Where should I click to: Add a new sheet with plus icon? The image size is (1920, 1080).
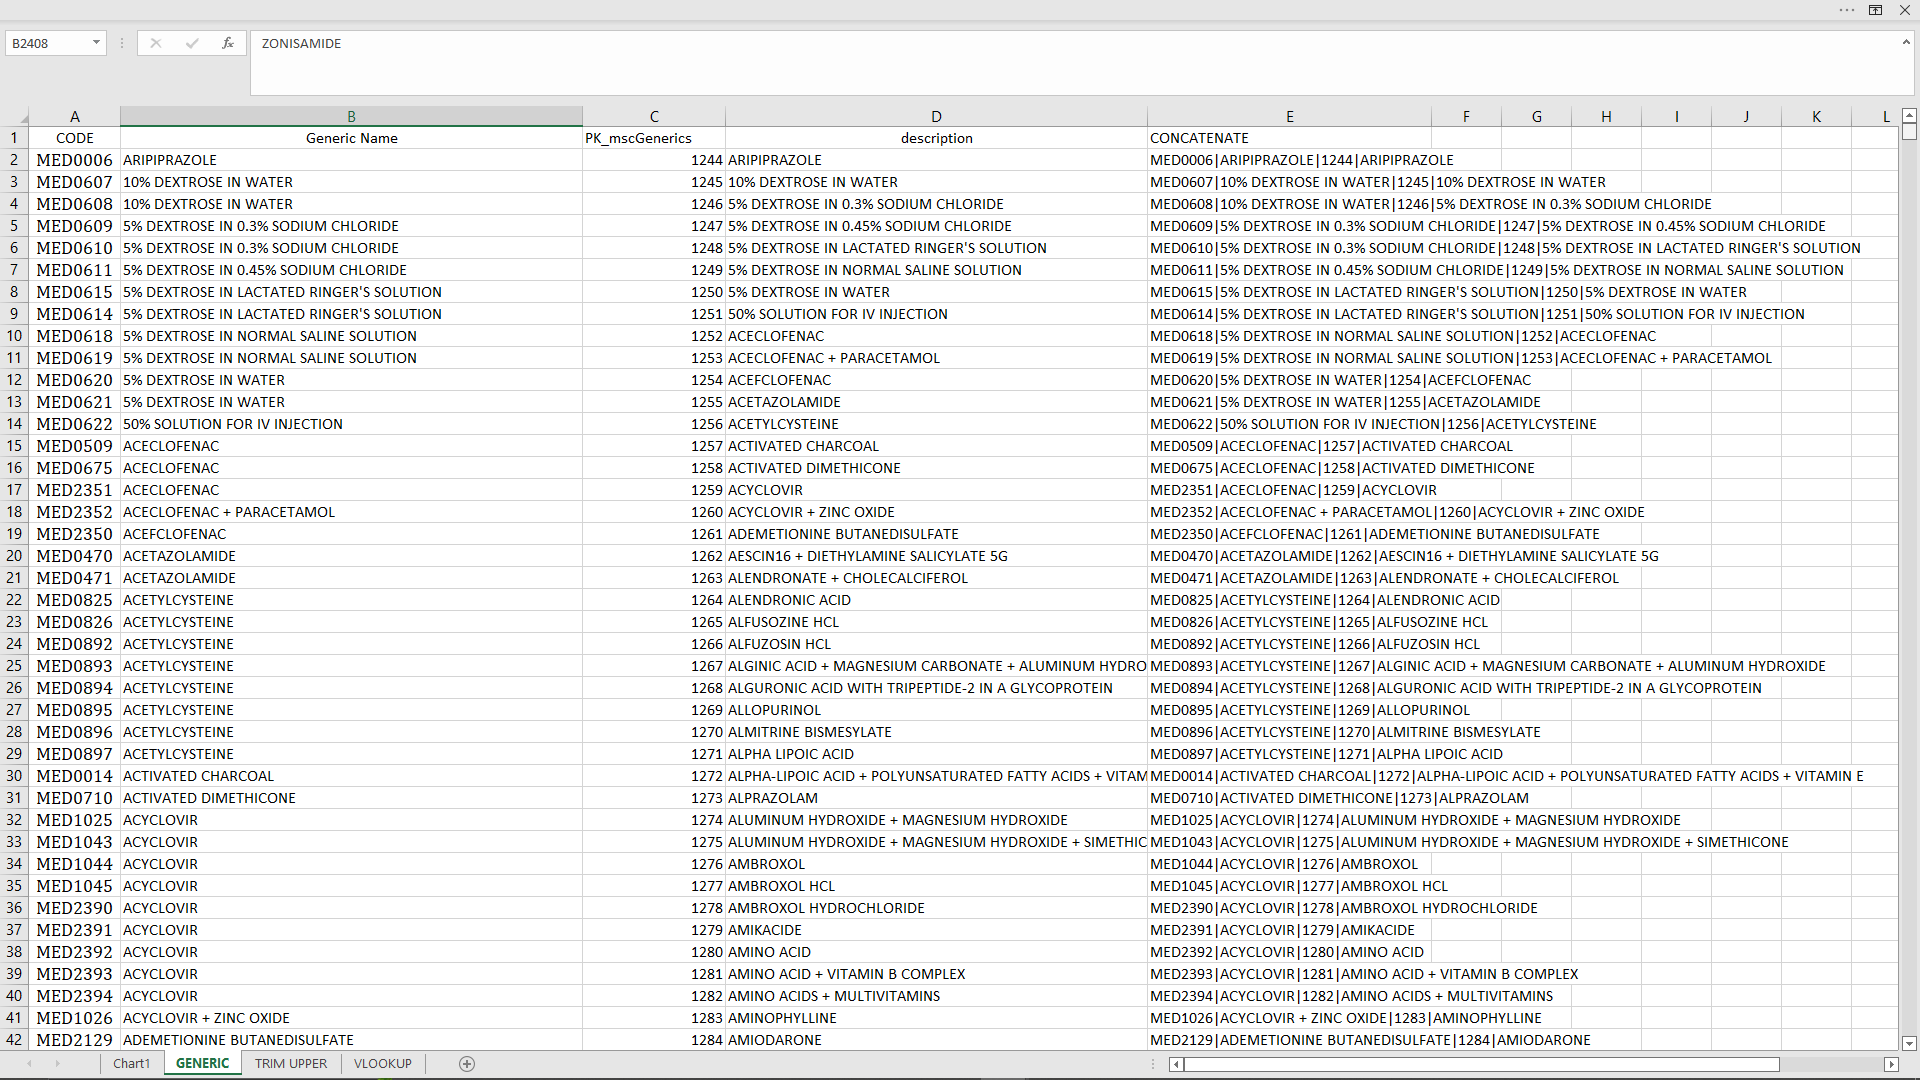point(467,1063)
